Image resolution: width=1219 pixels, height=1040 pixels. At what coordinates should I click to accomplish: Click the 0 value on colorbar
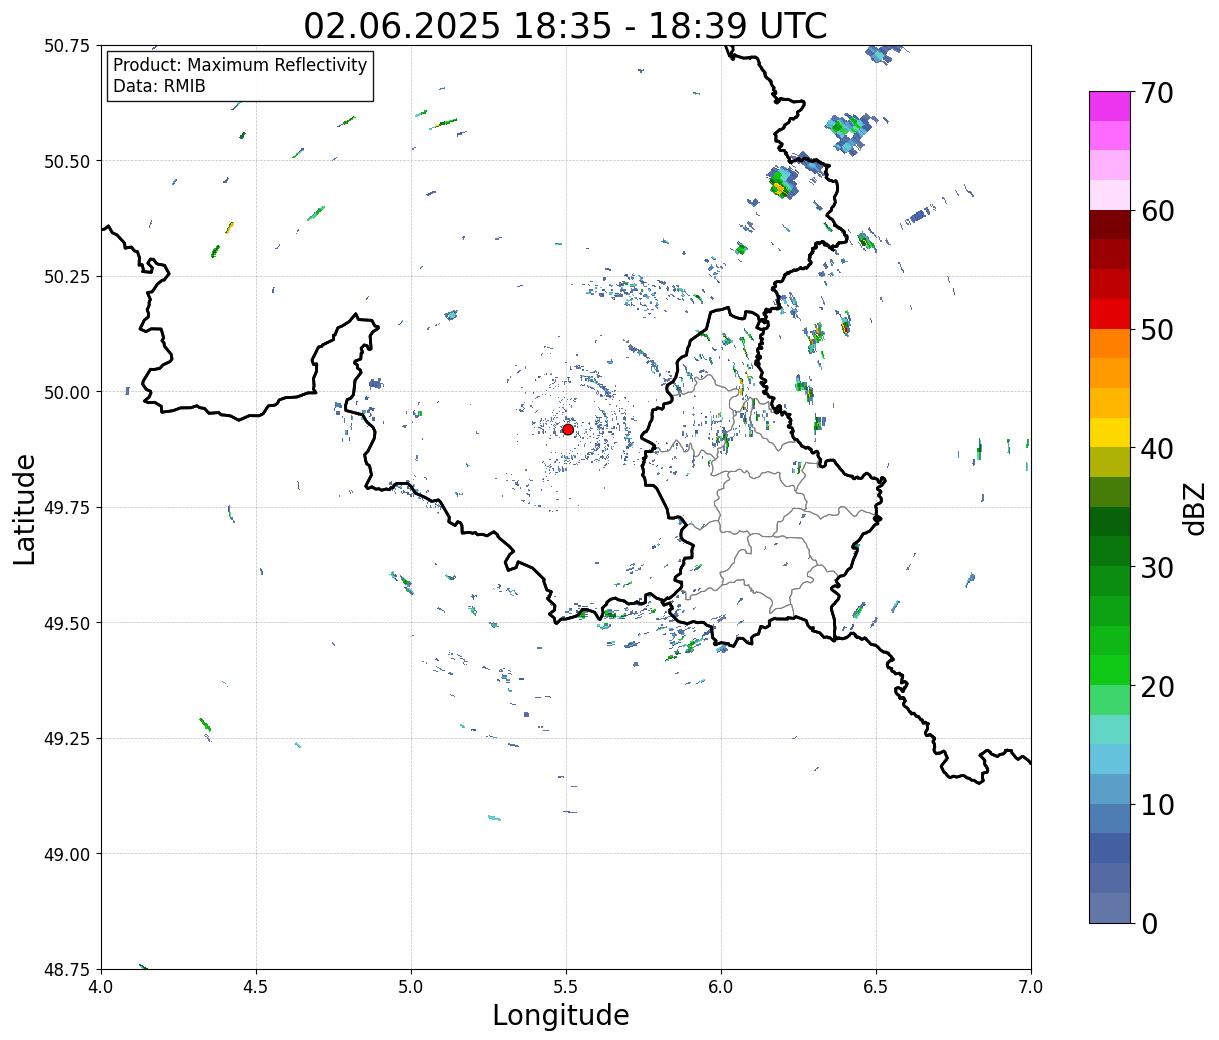tap(1149, 923)
